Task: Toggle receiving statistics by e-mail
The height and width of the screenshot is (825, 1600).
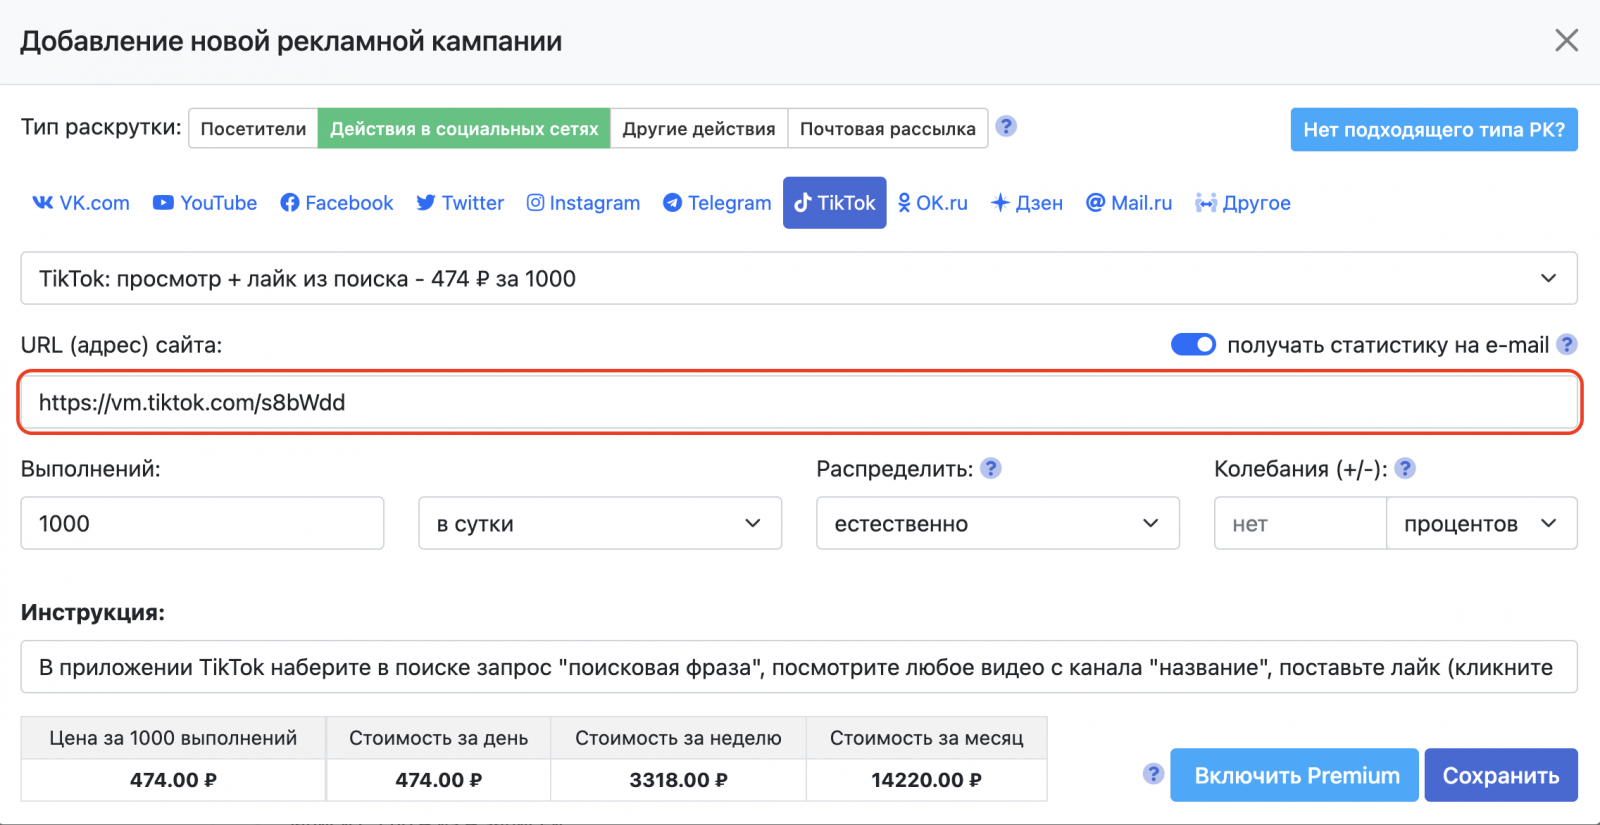Action: 1193,345
